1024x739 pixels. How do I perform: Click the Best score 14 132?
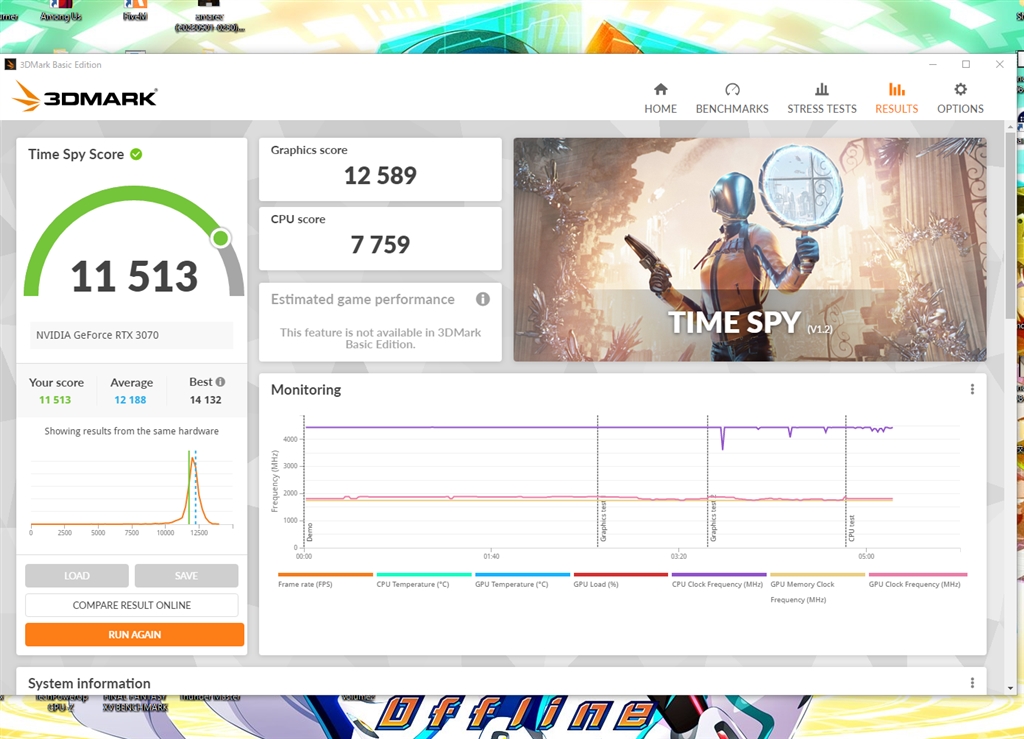click(206, 400)
